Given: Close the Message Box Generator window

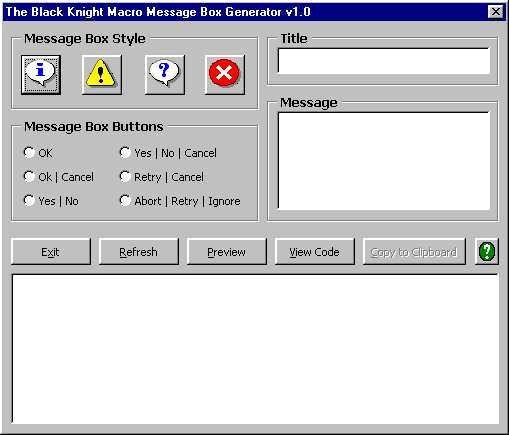Looking at the screenshot, I should [x=496, y=12].
